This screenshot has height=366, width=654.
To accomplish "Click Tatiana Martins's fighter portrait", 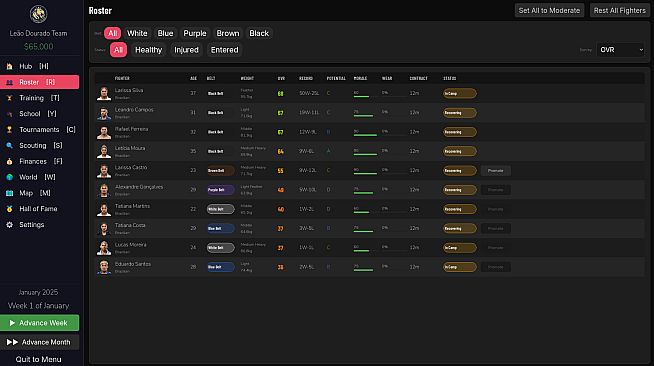I will tap(104, 209).
